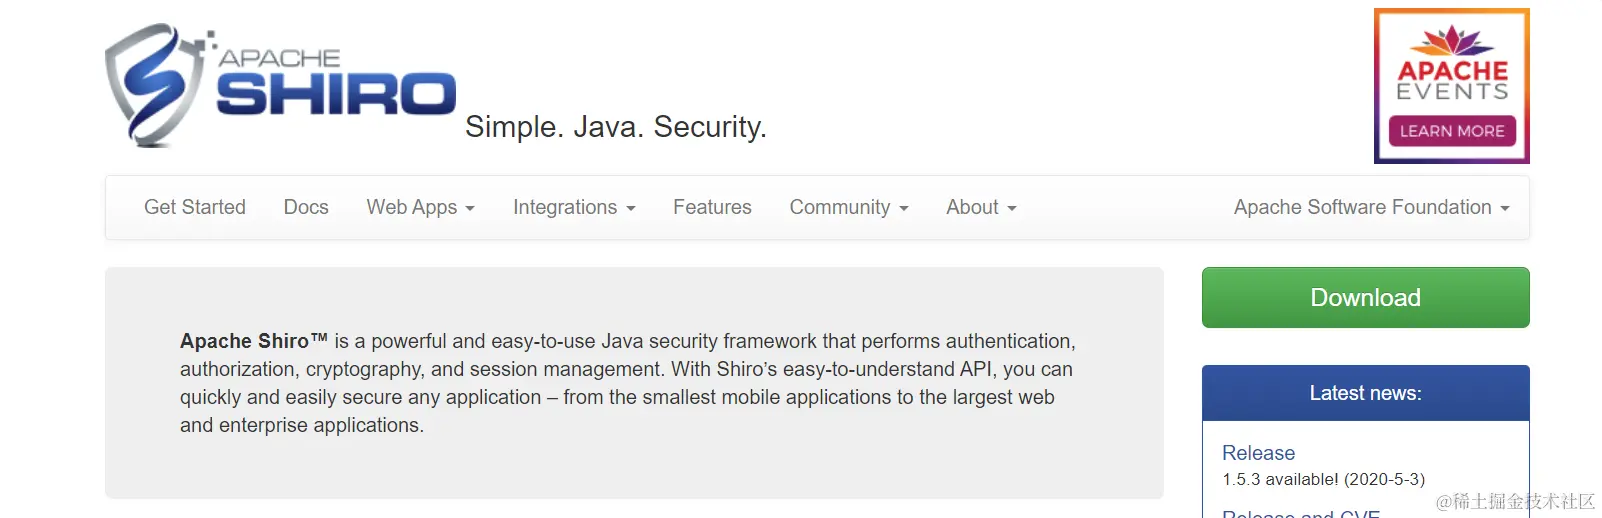Expand the Web Apps dropdown
The height and width of the screenshot is (518, 1602).
(x=420, y=207)
